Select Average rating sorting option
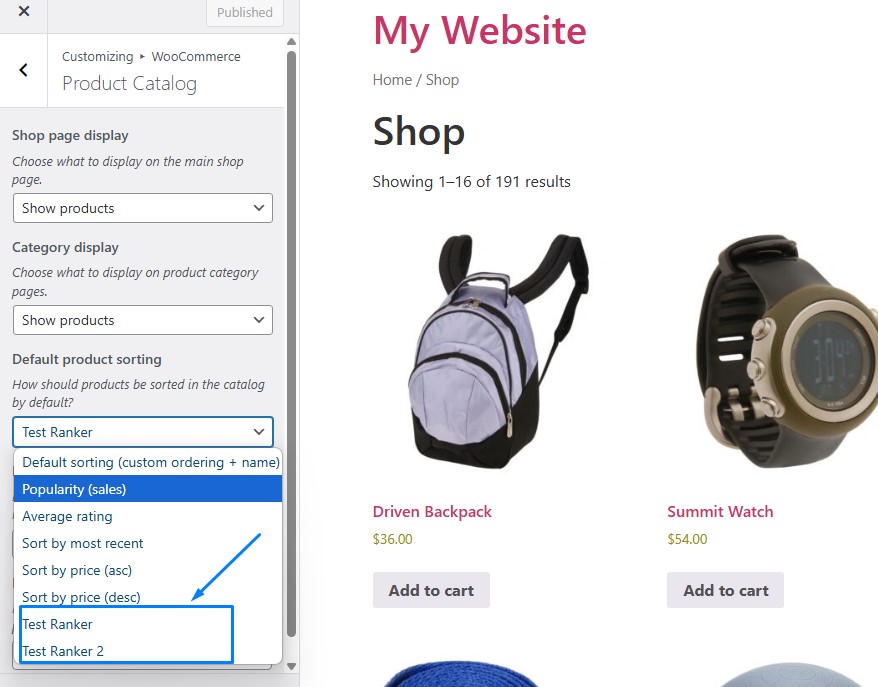The image size is (878, 687). [x=148, y=516]
